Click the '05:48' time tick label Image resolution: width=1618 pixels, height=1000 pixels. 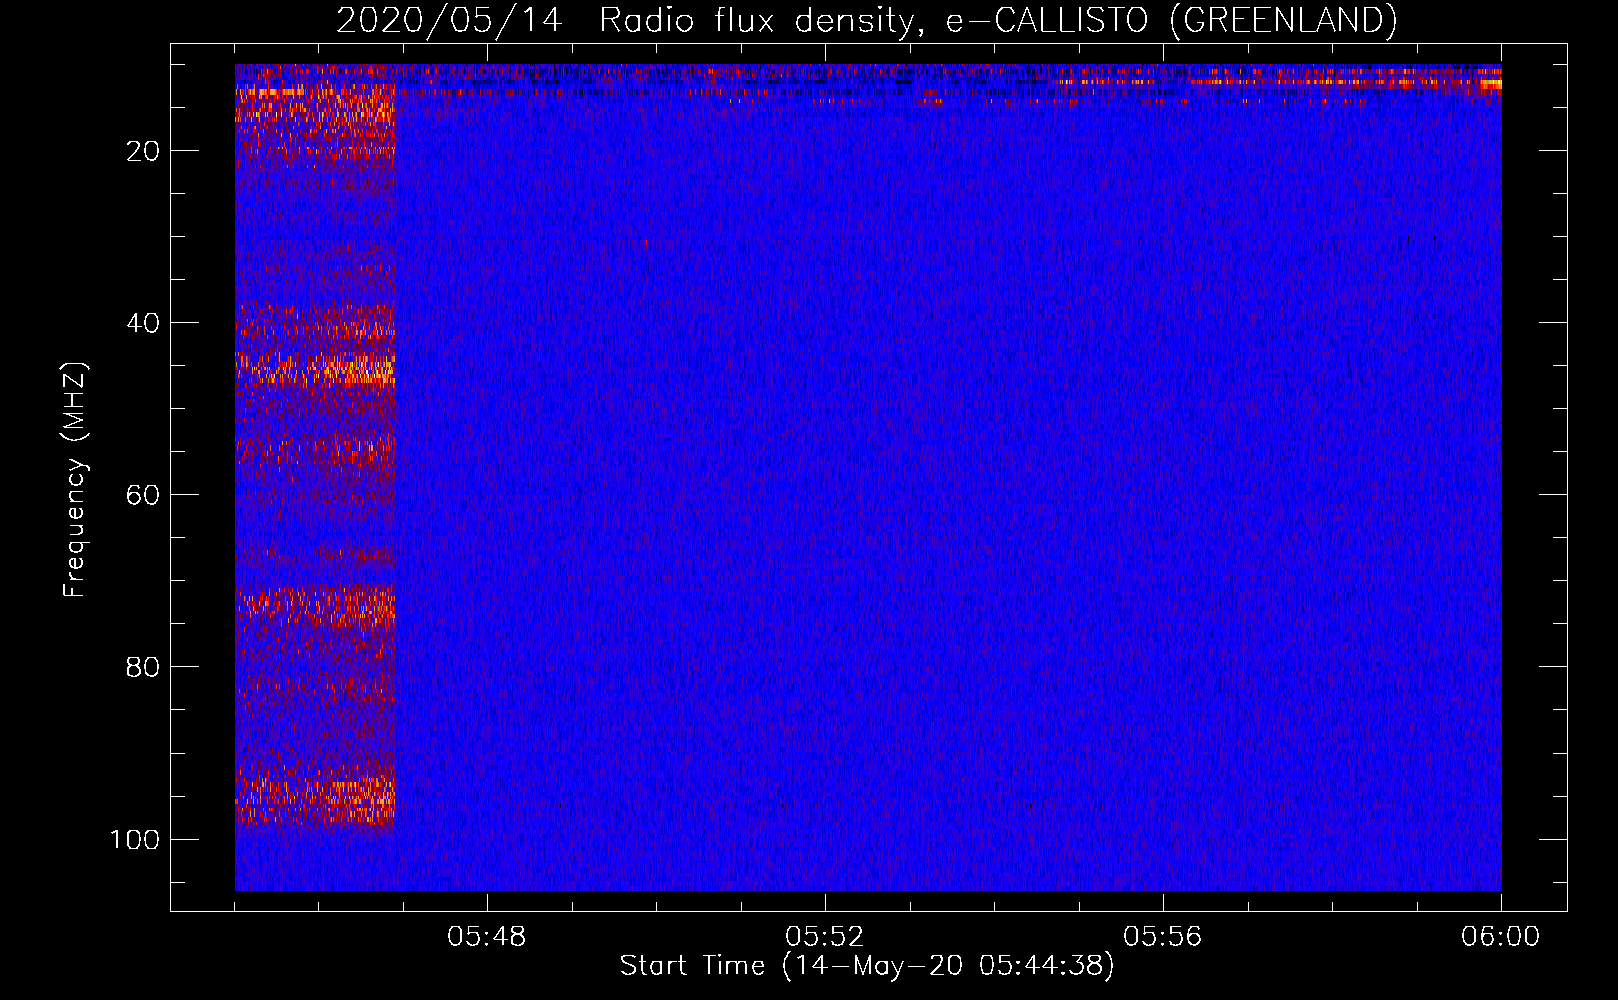pos(487,937)
